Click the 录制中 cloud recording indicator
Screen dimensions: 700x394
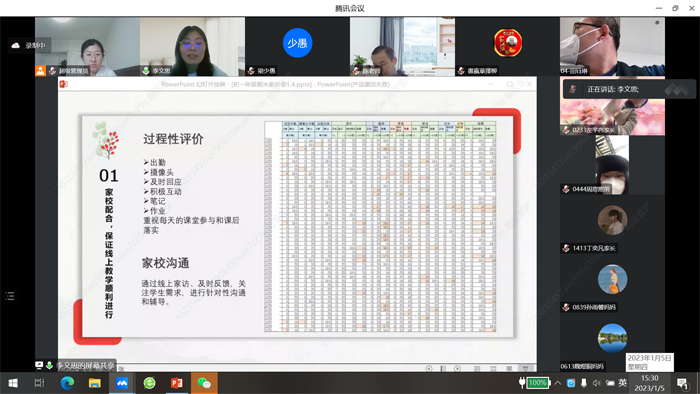(x=29, y=45)
